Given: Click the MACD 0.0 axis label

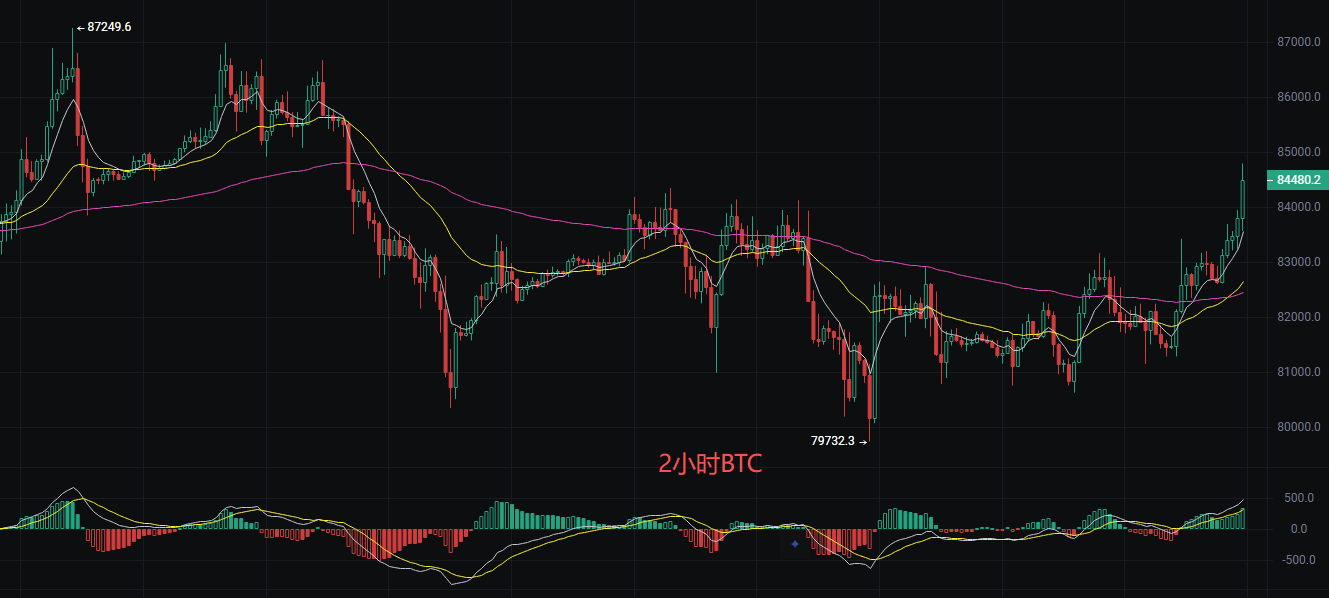Looking at the screenshot, I should click(1299, 529).
